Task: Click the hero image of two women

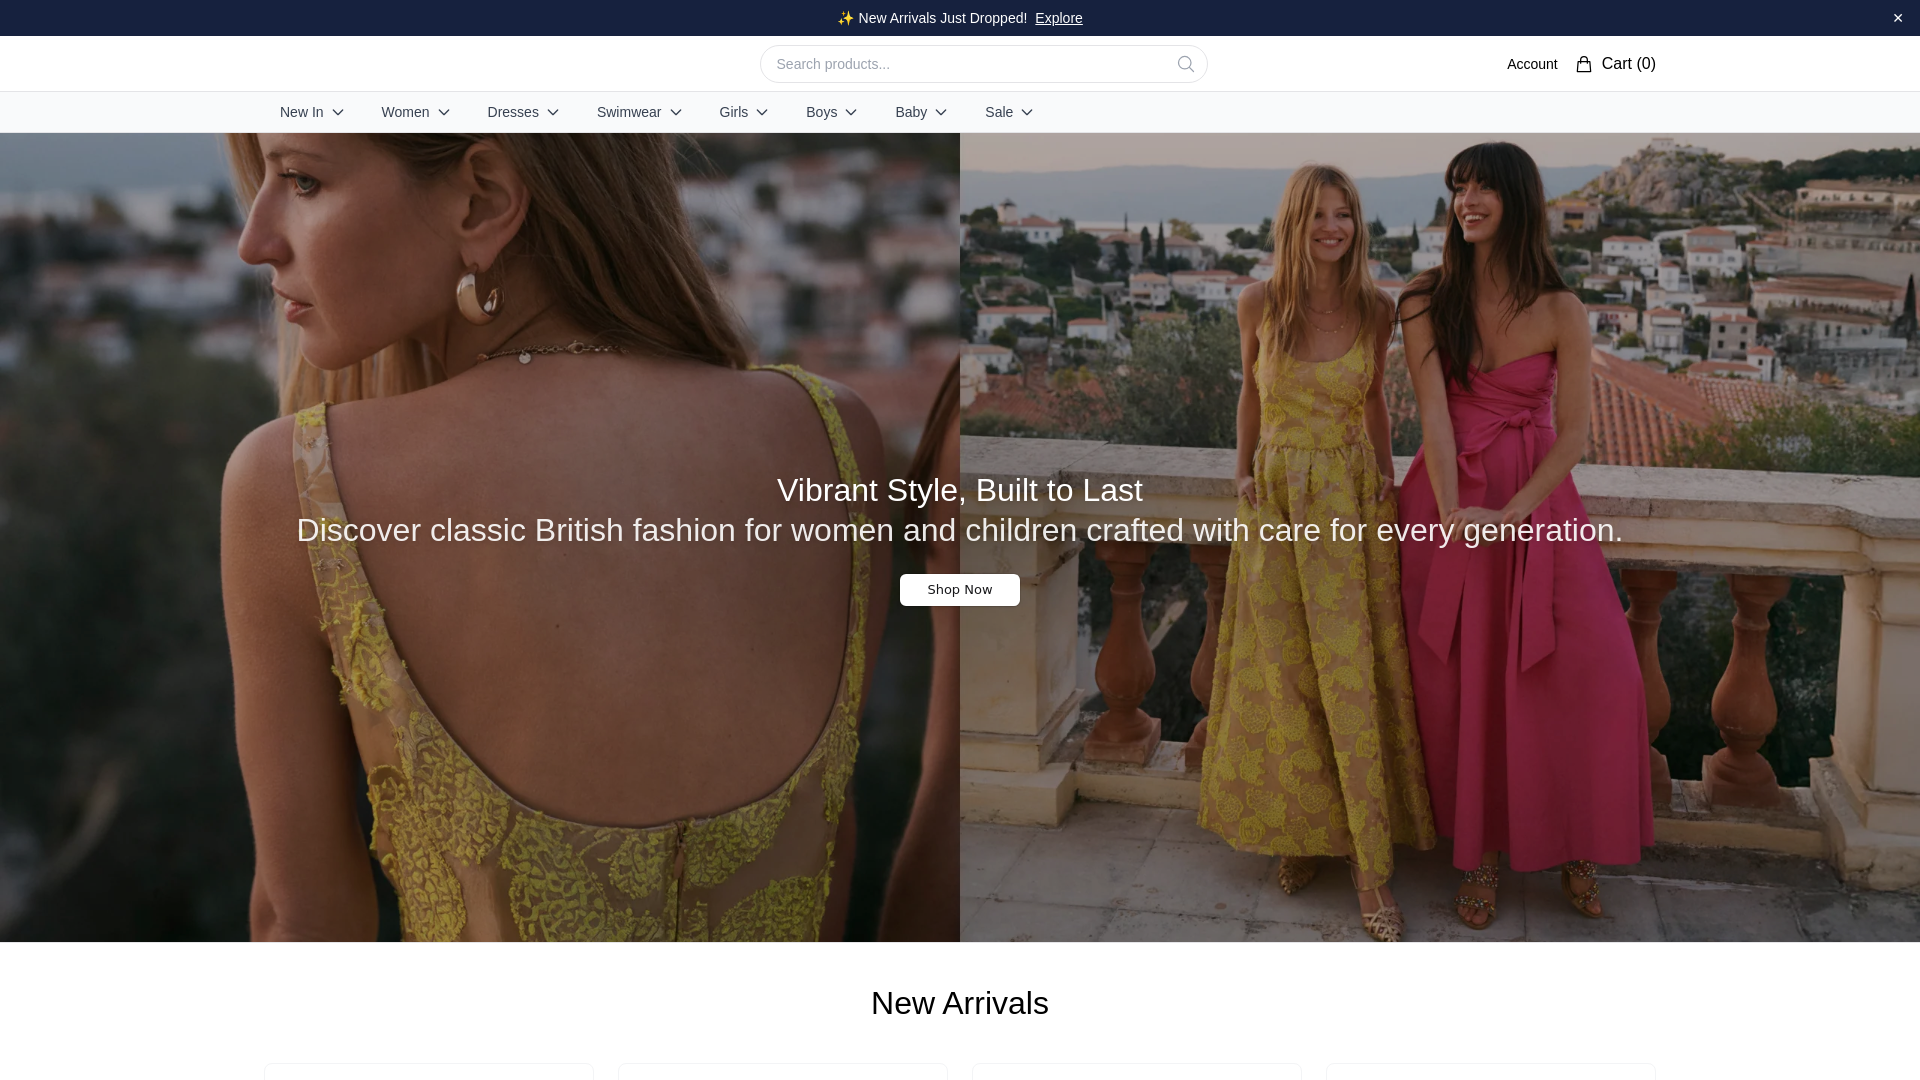Action: [x=1440, y=537]
